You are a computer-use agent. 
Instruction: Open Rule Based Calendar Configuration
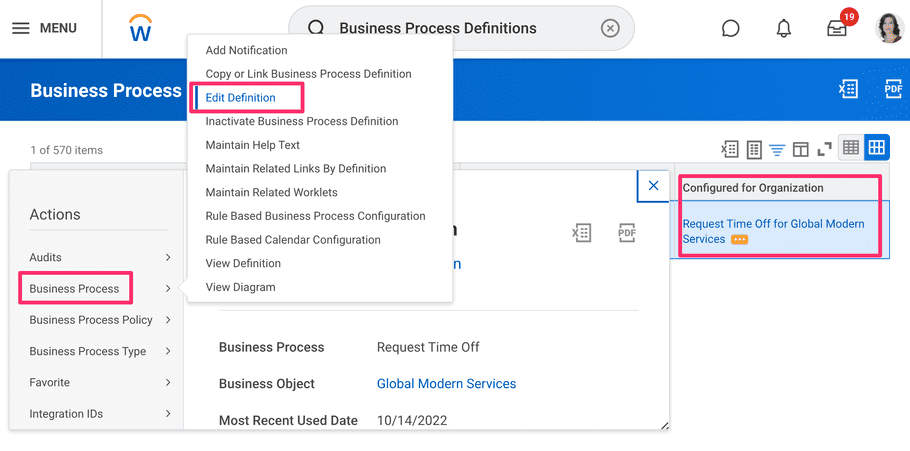point(293,240)
